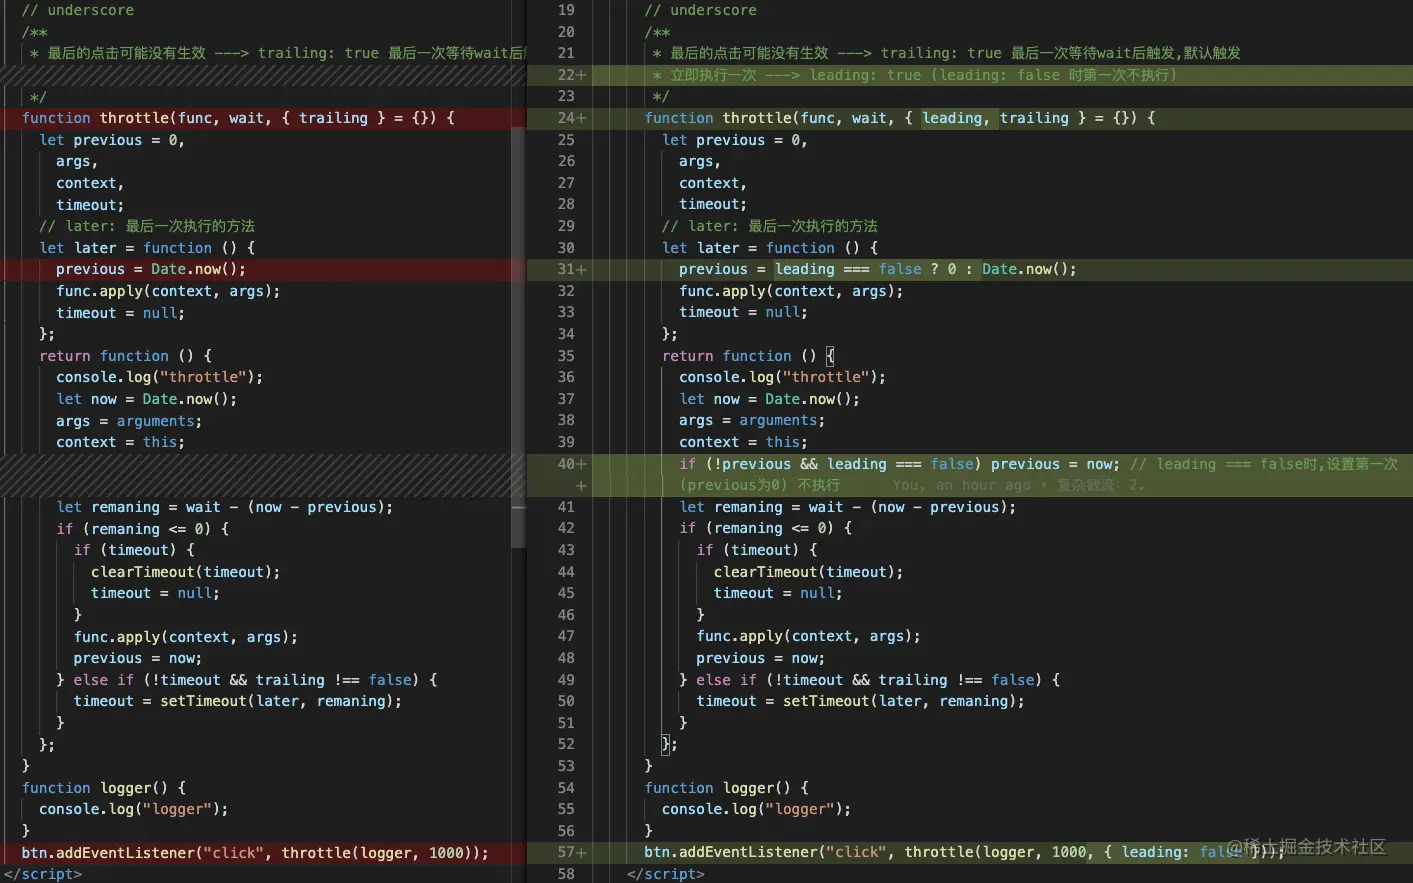The width and height of the screenshot is (1413, 883).
Task: Click line number 57 in the gutter
Action: pyautogui.click(x=566, y=852)
